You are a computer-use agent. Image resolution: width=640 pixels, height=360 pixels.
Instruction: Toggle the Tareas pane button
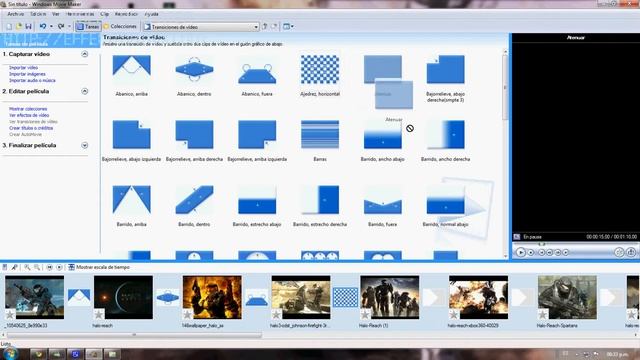(x=88, y=27)
